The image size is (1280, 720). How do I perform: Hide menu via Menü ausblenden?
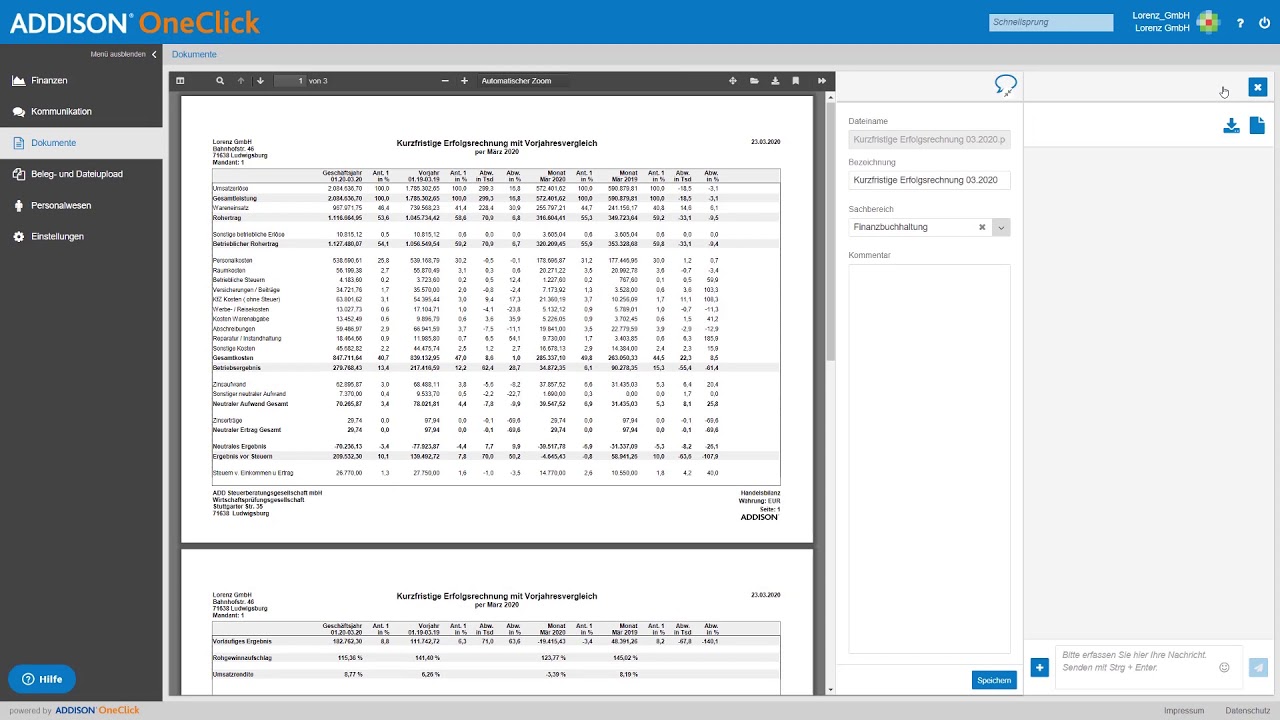[x=123, y=54]
